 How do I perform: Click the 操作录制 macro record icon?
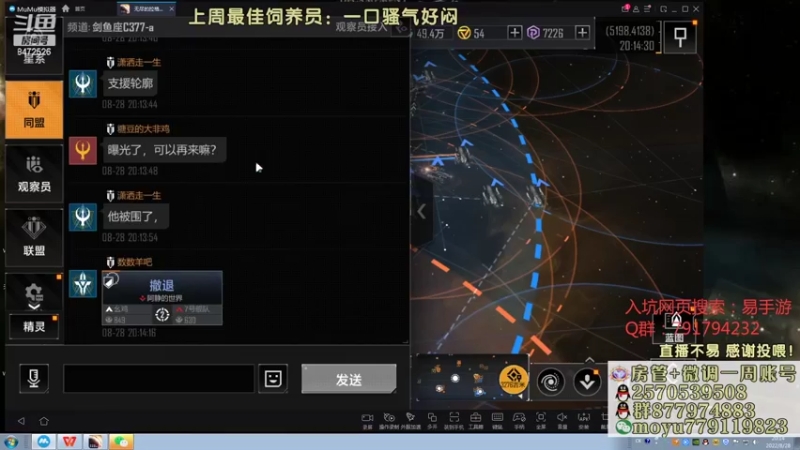(389, 420)
